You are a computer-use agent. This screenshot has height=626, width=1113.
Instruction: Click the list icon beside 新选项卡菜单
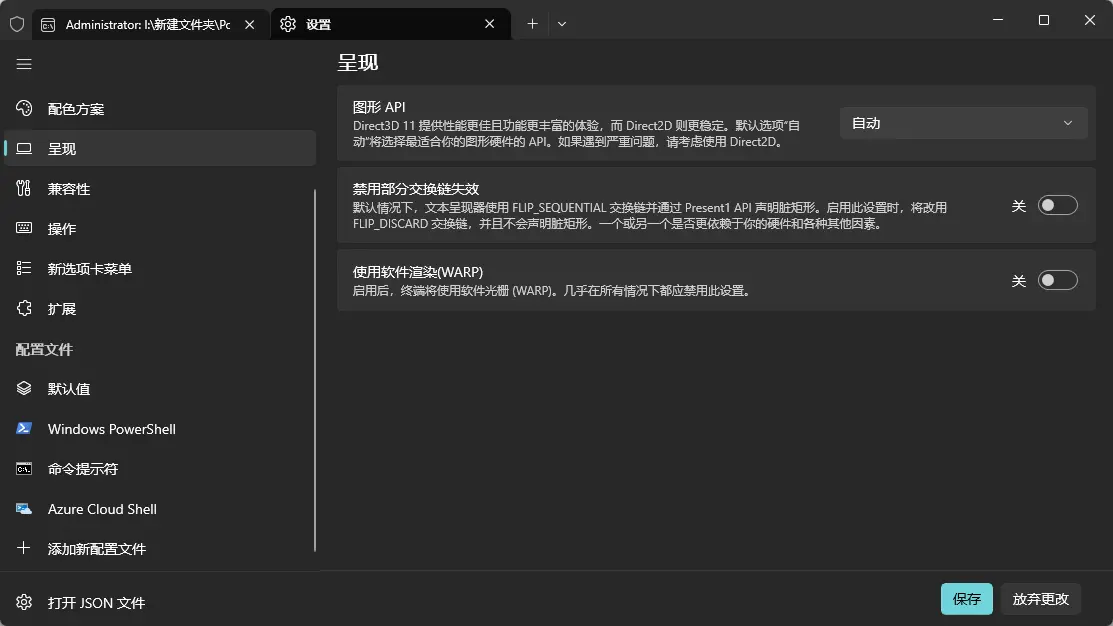pos(24,268)
